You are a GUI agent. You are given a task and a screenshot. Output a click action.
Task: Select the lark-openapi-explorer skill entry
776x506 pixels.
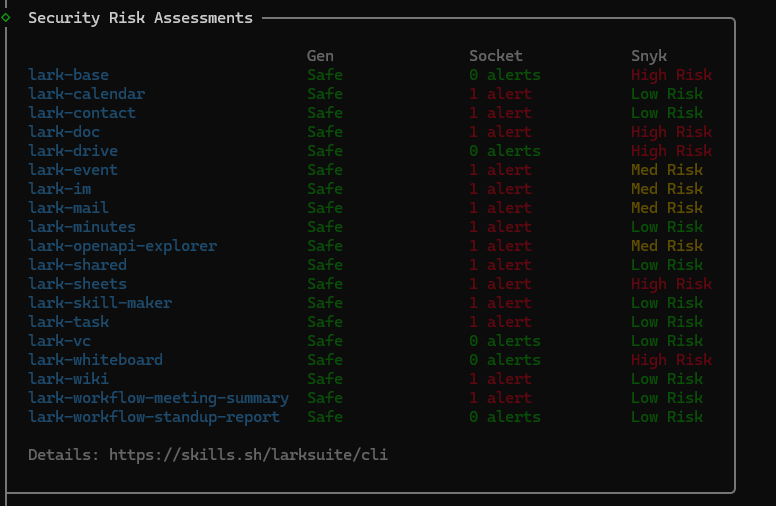coord(122,246)
